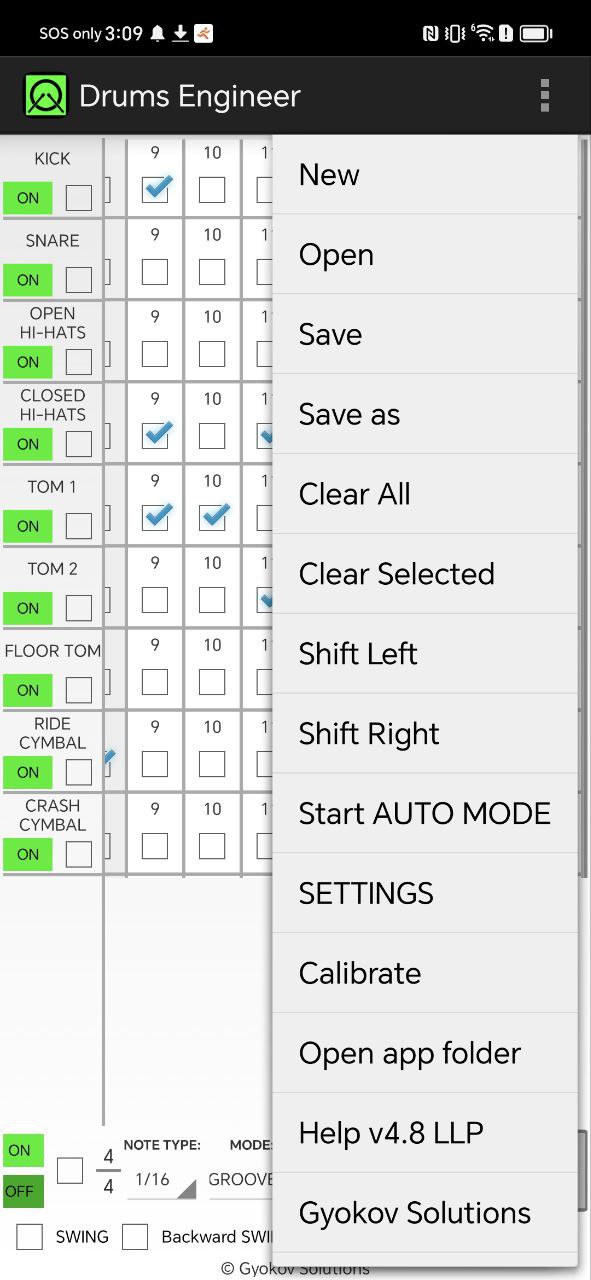This screenshot has width=591, height=1280.
Task: Tap the green OFF button at bottom
Action: click(x=24, y=1191)
